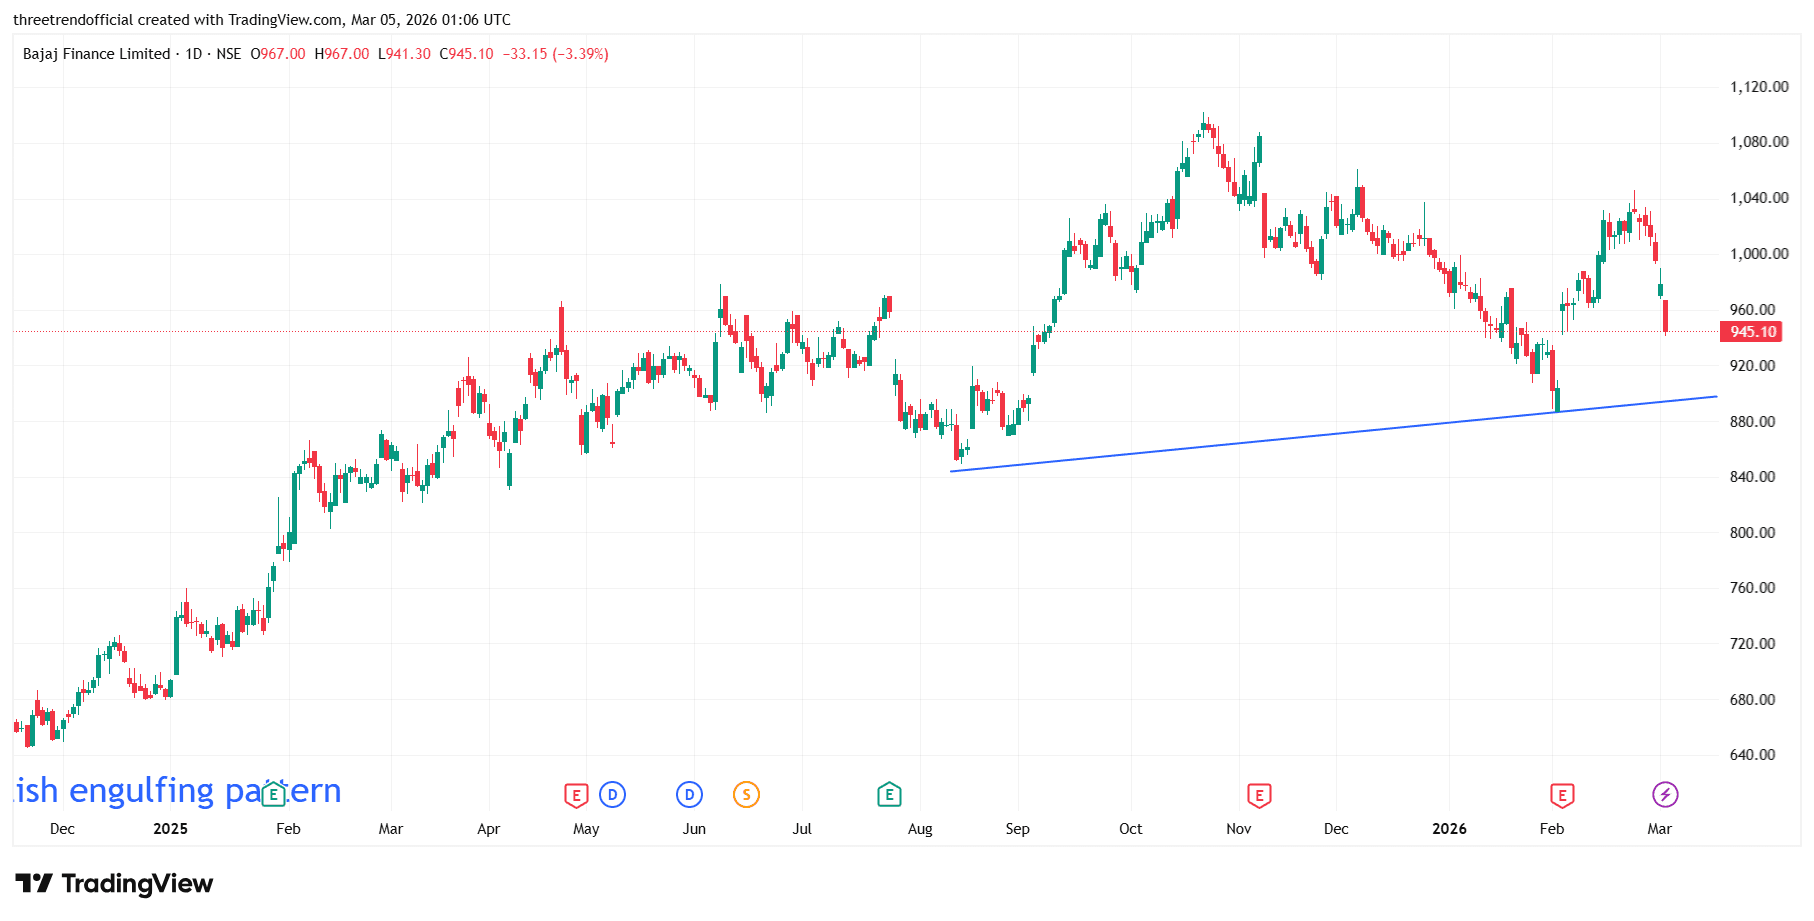Viewport: 1814px width, 921px height.
Task: Click the 'threetrendofficial created with TradingView.com' caption
Action: [178, 20]
